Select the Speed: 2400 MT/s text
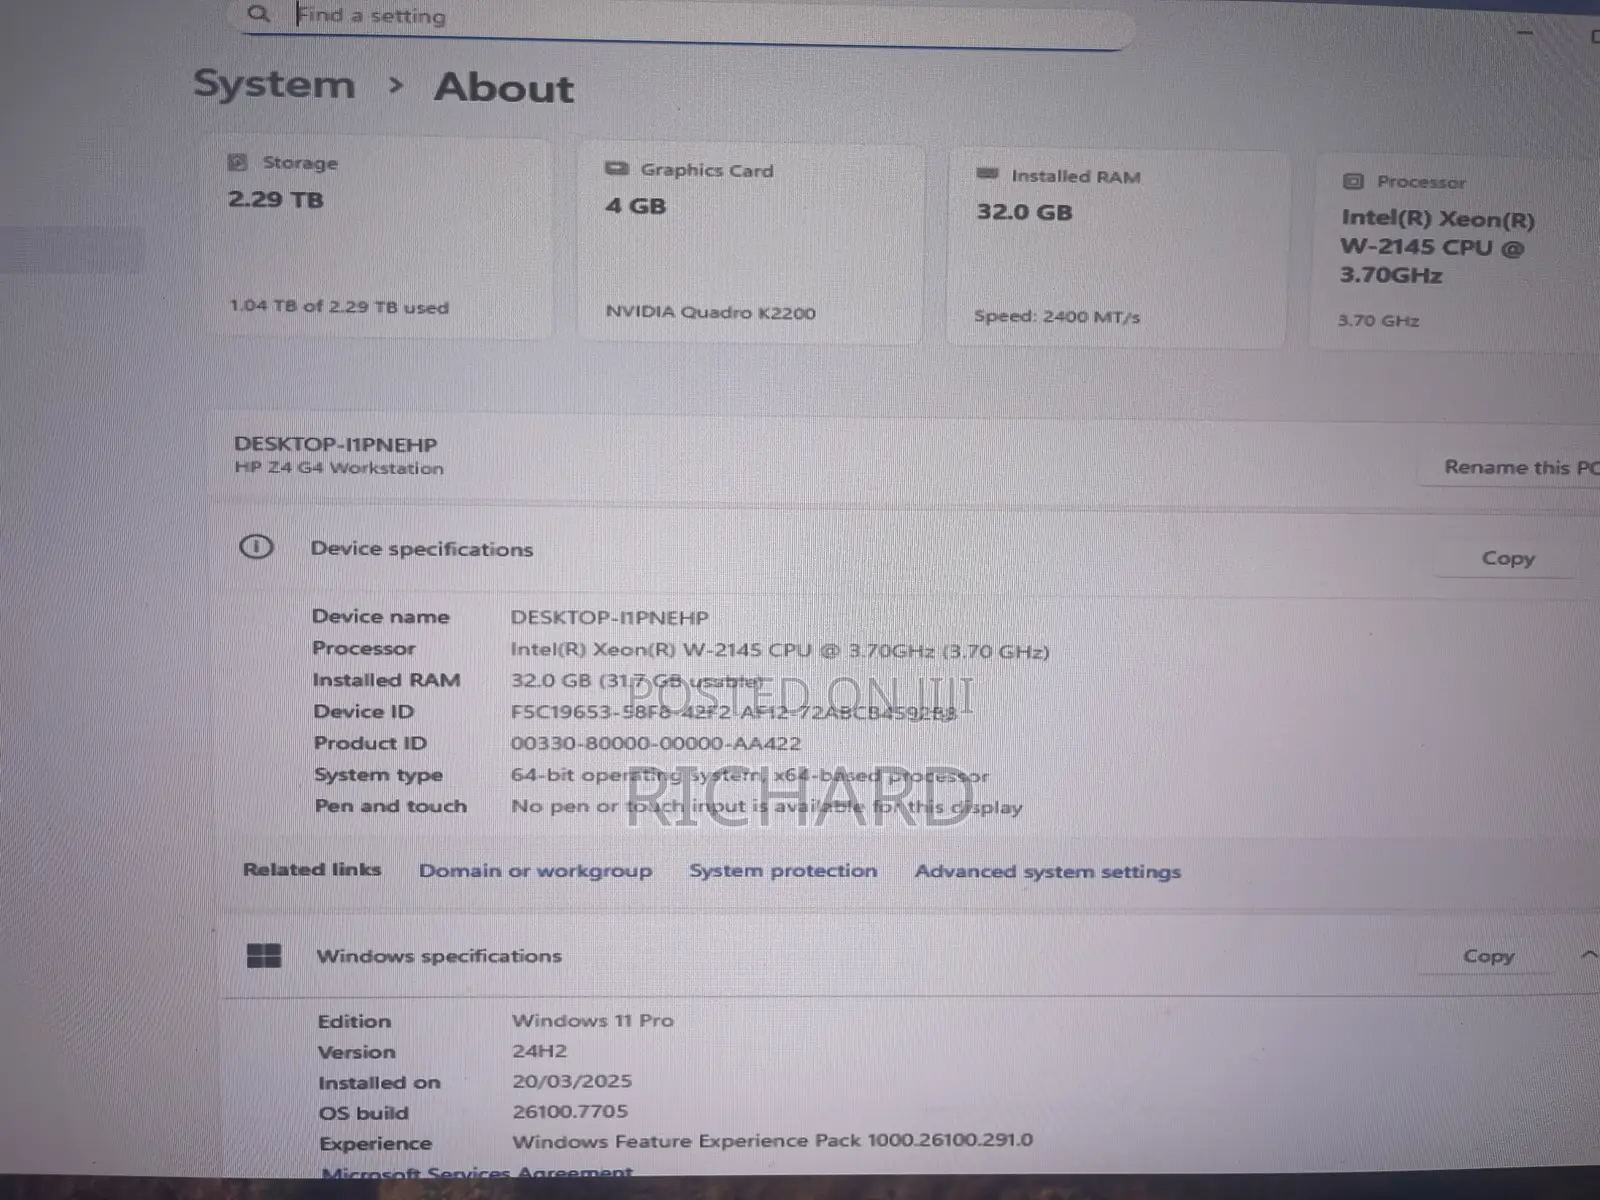The width and height of the screenshot is (1600, 1200). [1057, 316]
